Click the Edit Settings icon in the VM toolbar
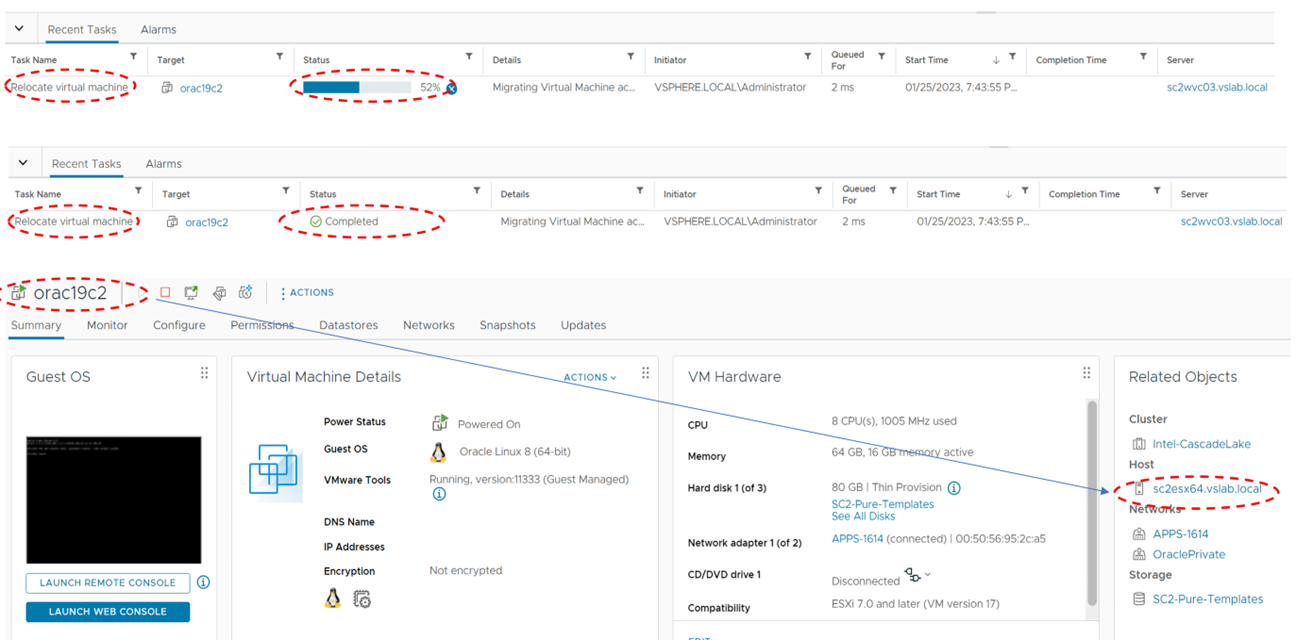This screenshot has width=1296, height=640. coord(219,293)
